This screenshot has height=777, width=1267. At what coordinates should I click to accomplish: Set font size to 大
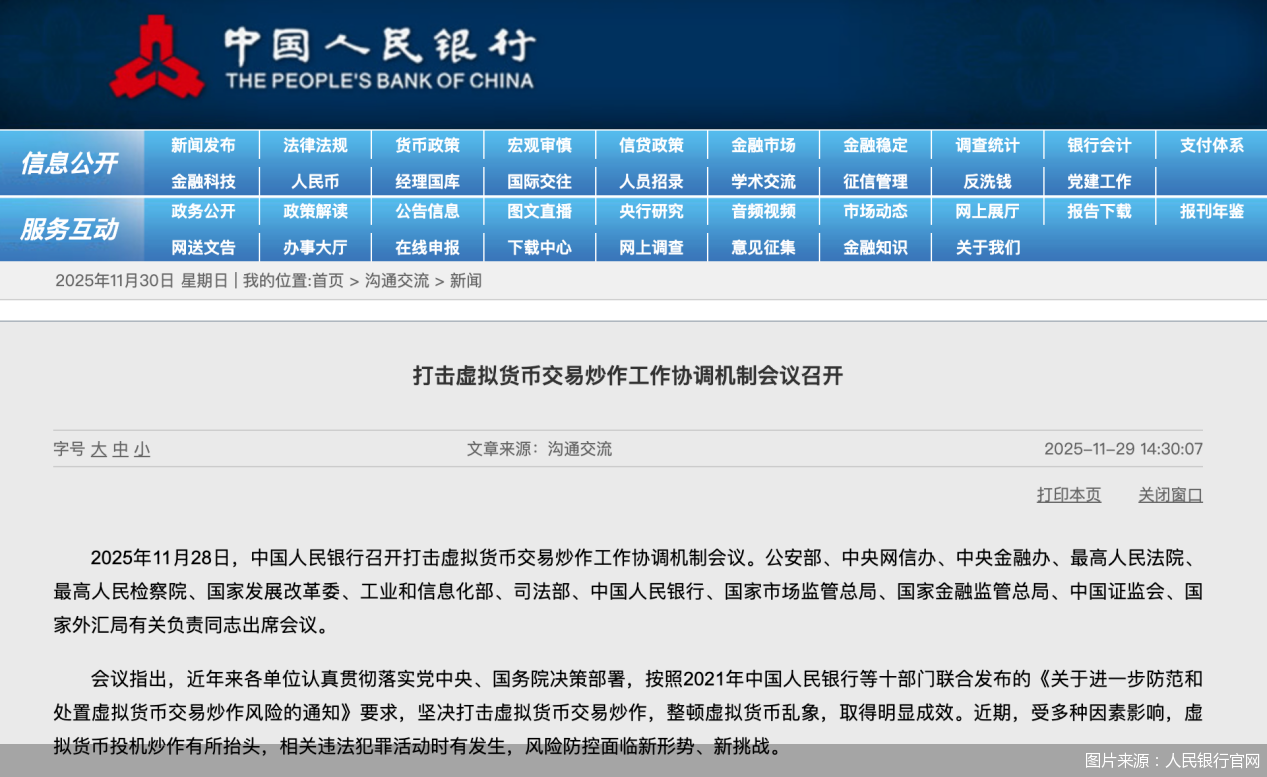pos(98,450)
